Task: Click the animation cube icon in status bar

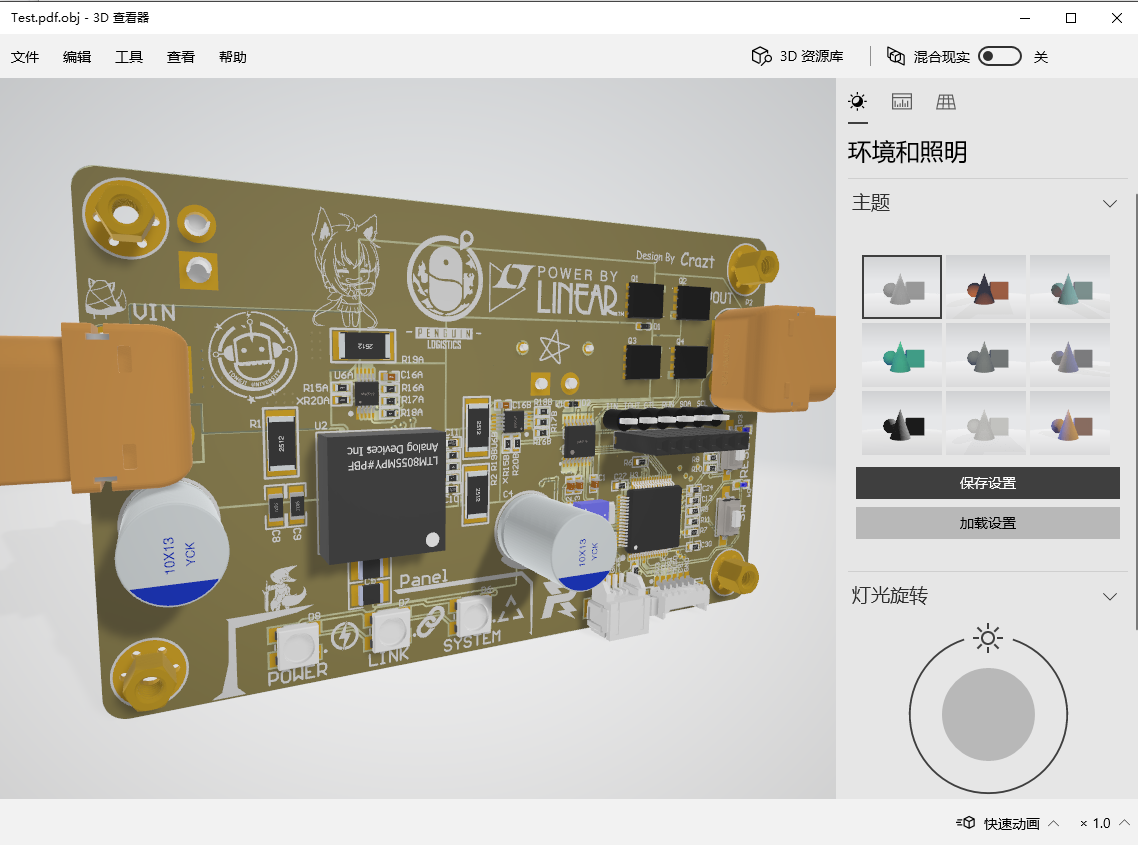Action: click(966, 822)
